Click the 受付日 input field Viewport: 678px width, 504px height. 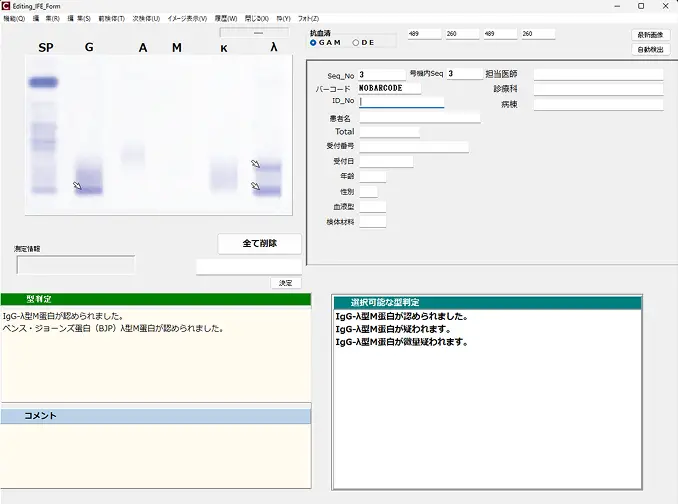[x=386, y=162]
